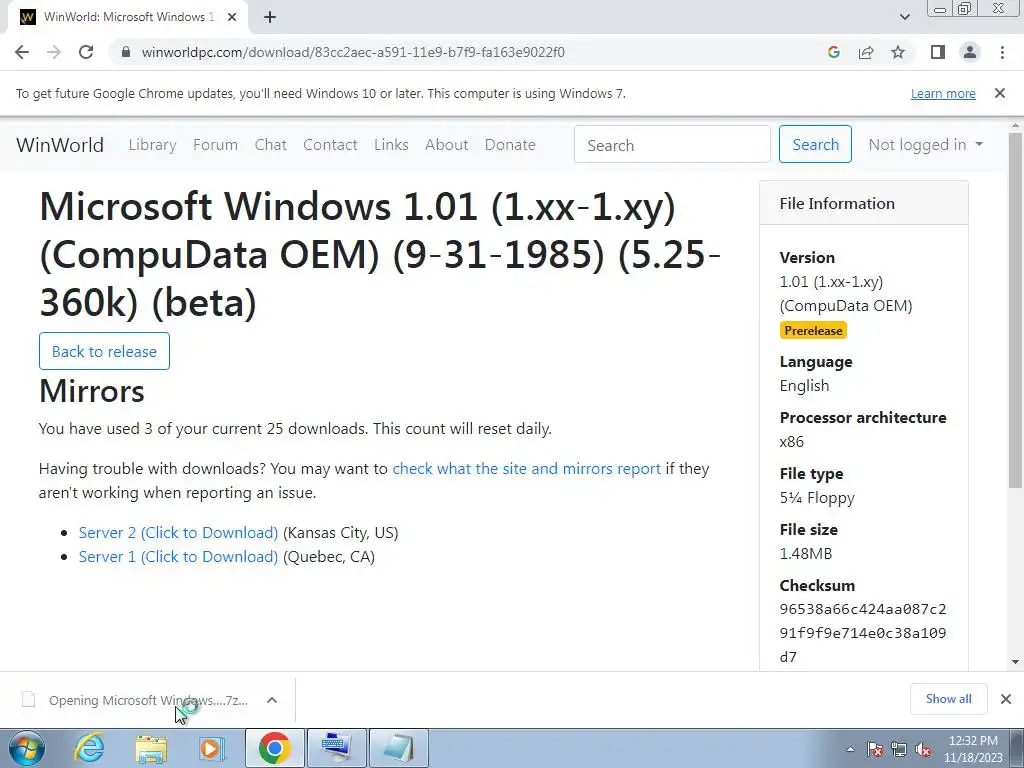Download from Server 2 Kansas City
This screenshot has height=768, width=1024.
pos(178,533)
